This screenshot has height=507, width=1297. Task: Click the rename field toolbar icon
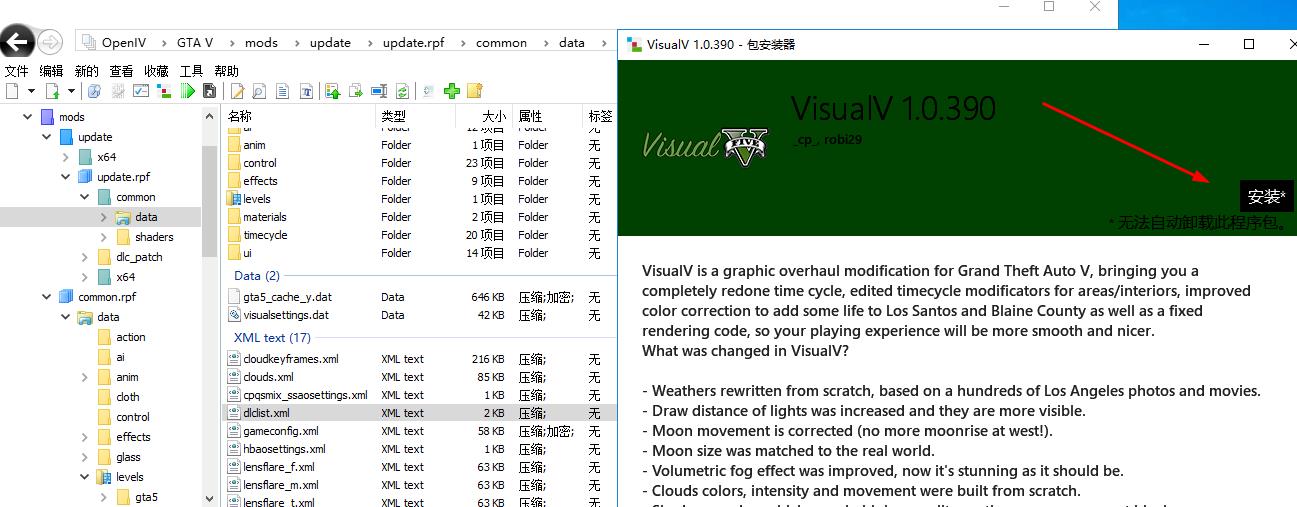point(379,91)
